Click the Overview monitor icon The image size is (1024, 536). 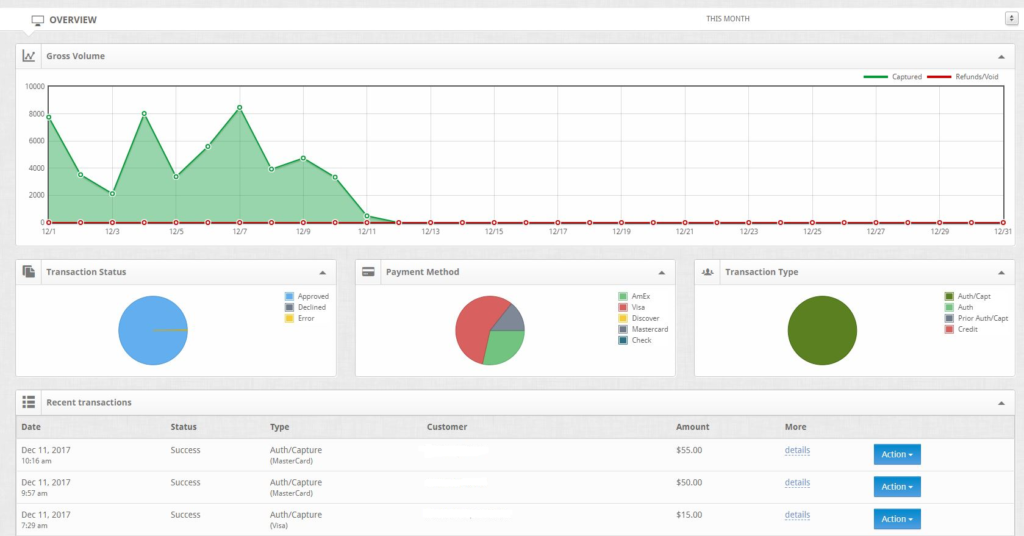pos(37,20)
